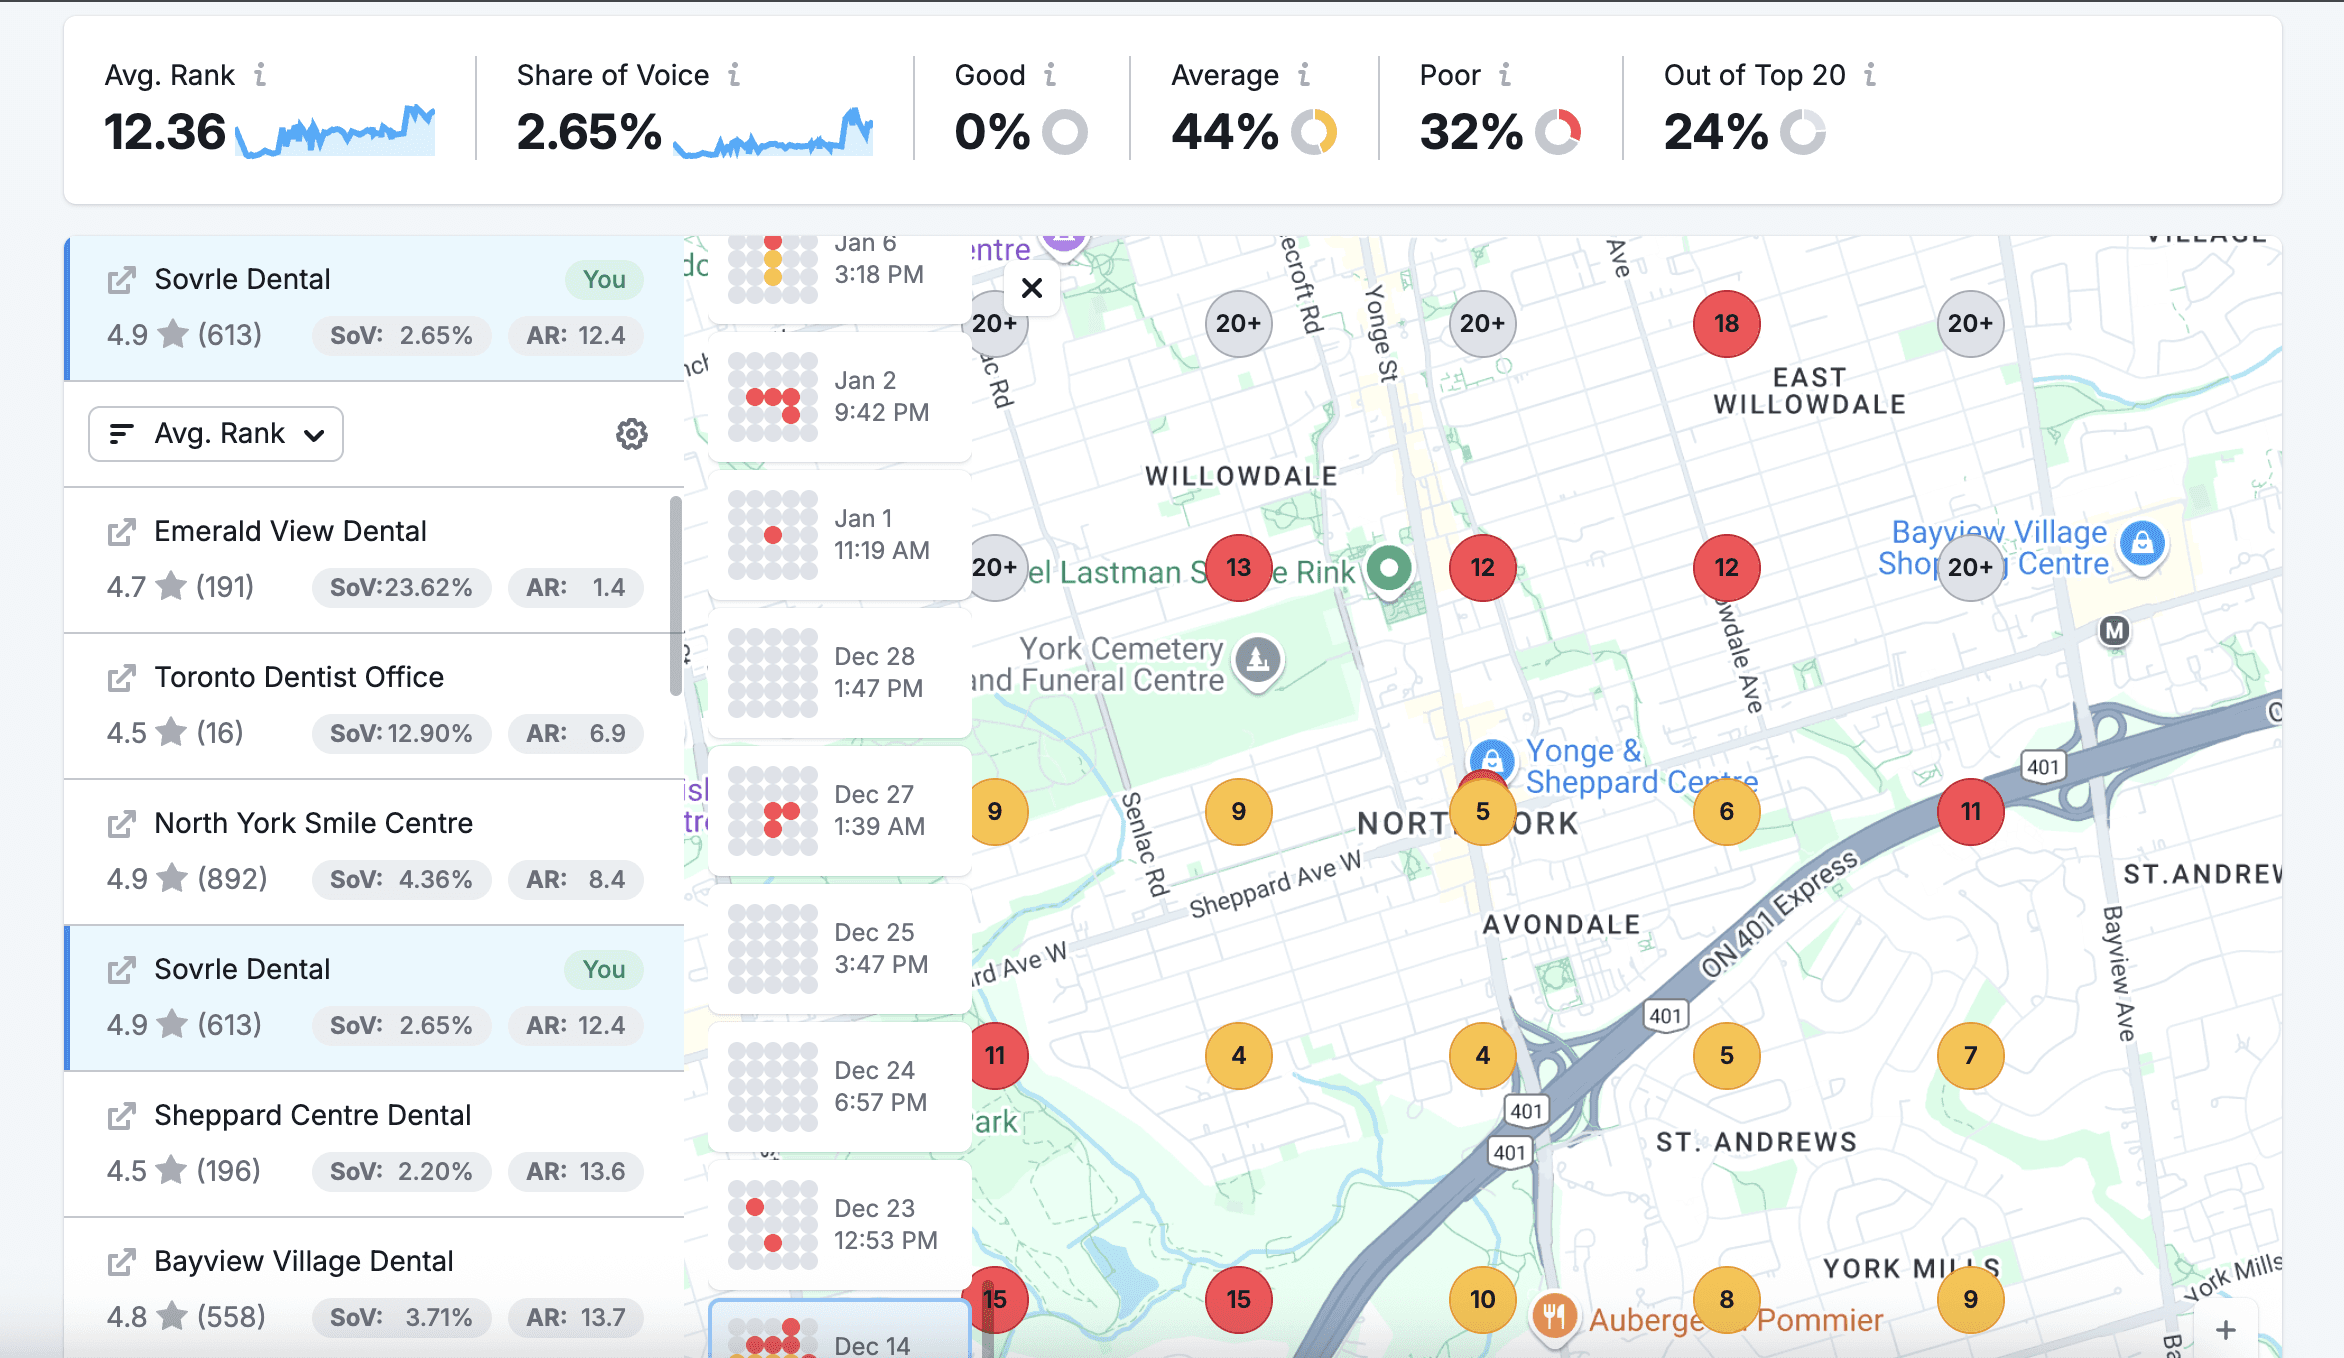Open grid settings with the gear icon
Image resolution: width=2344 pixels, height=1358 pixels.
(x=632, y=434)
